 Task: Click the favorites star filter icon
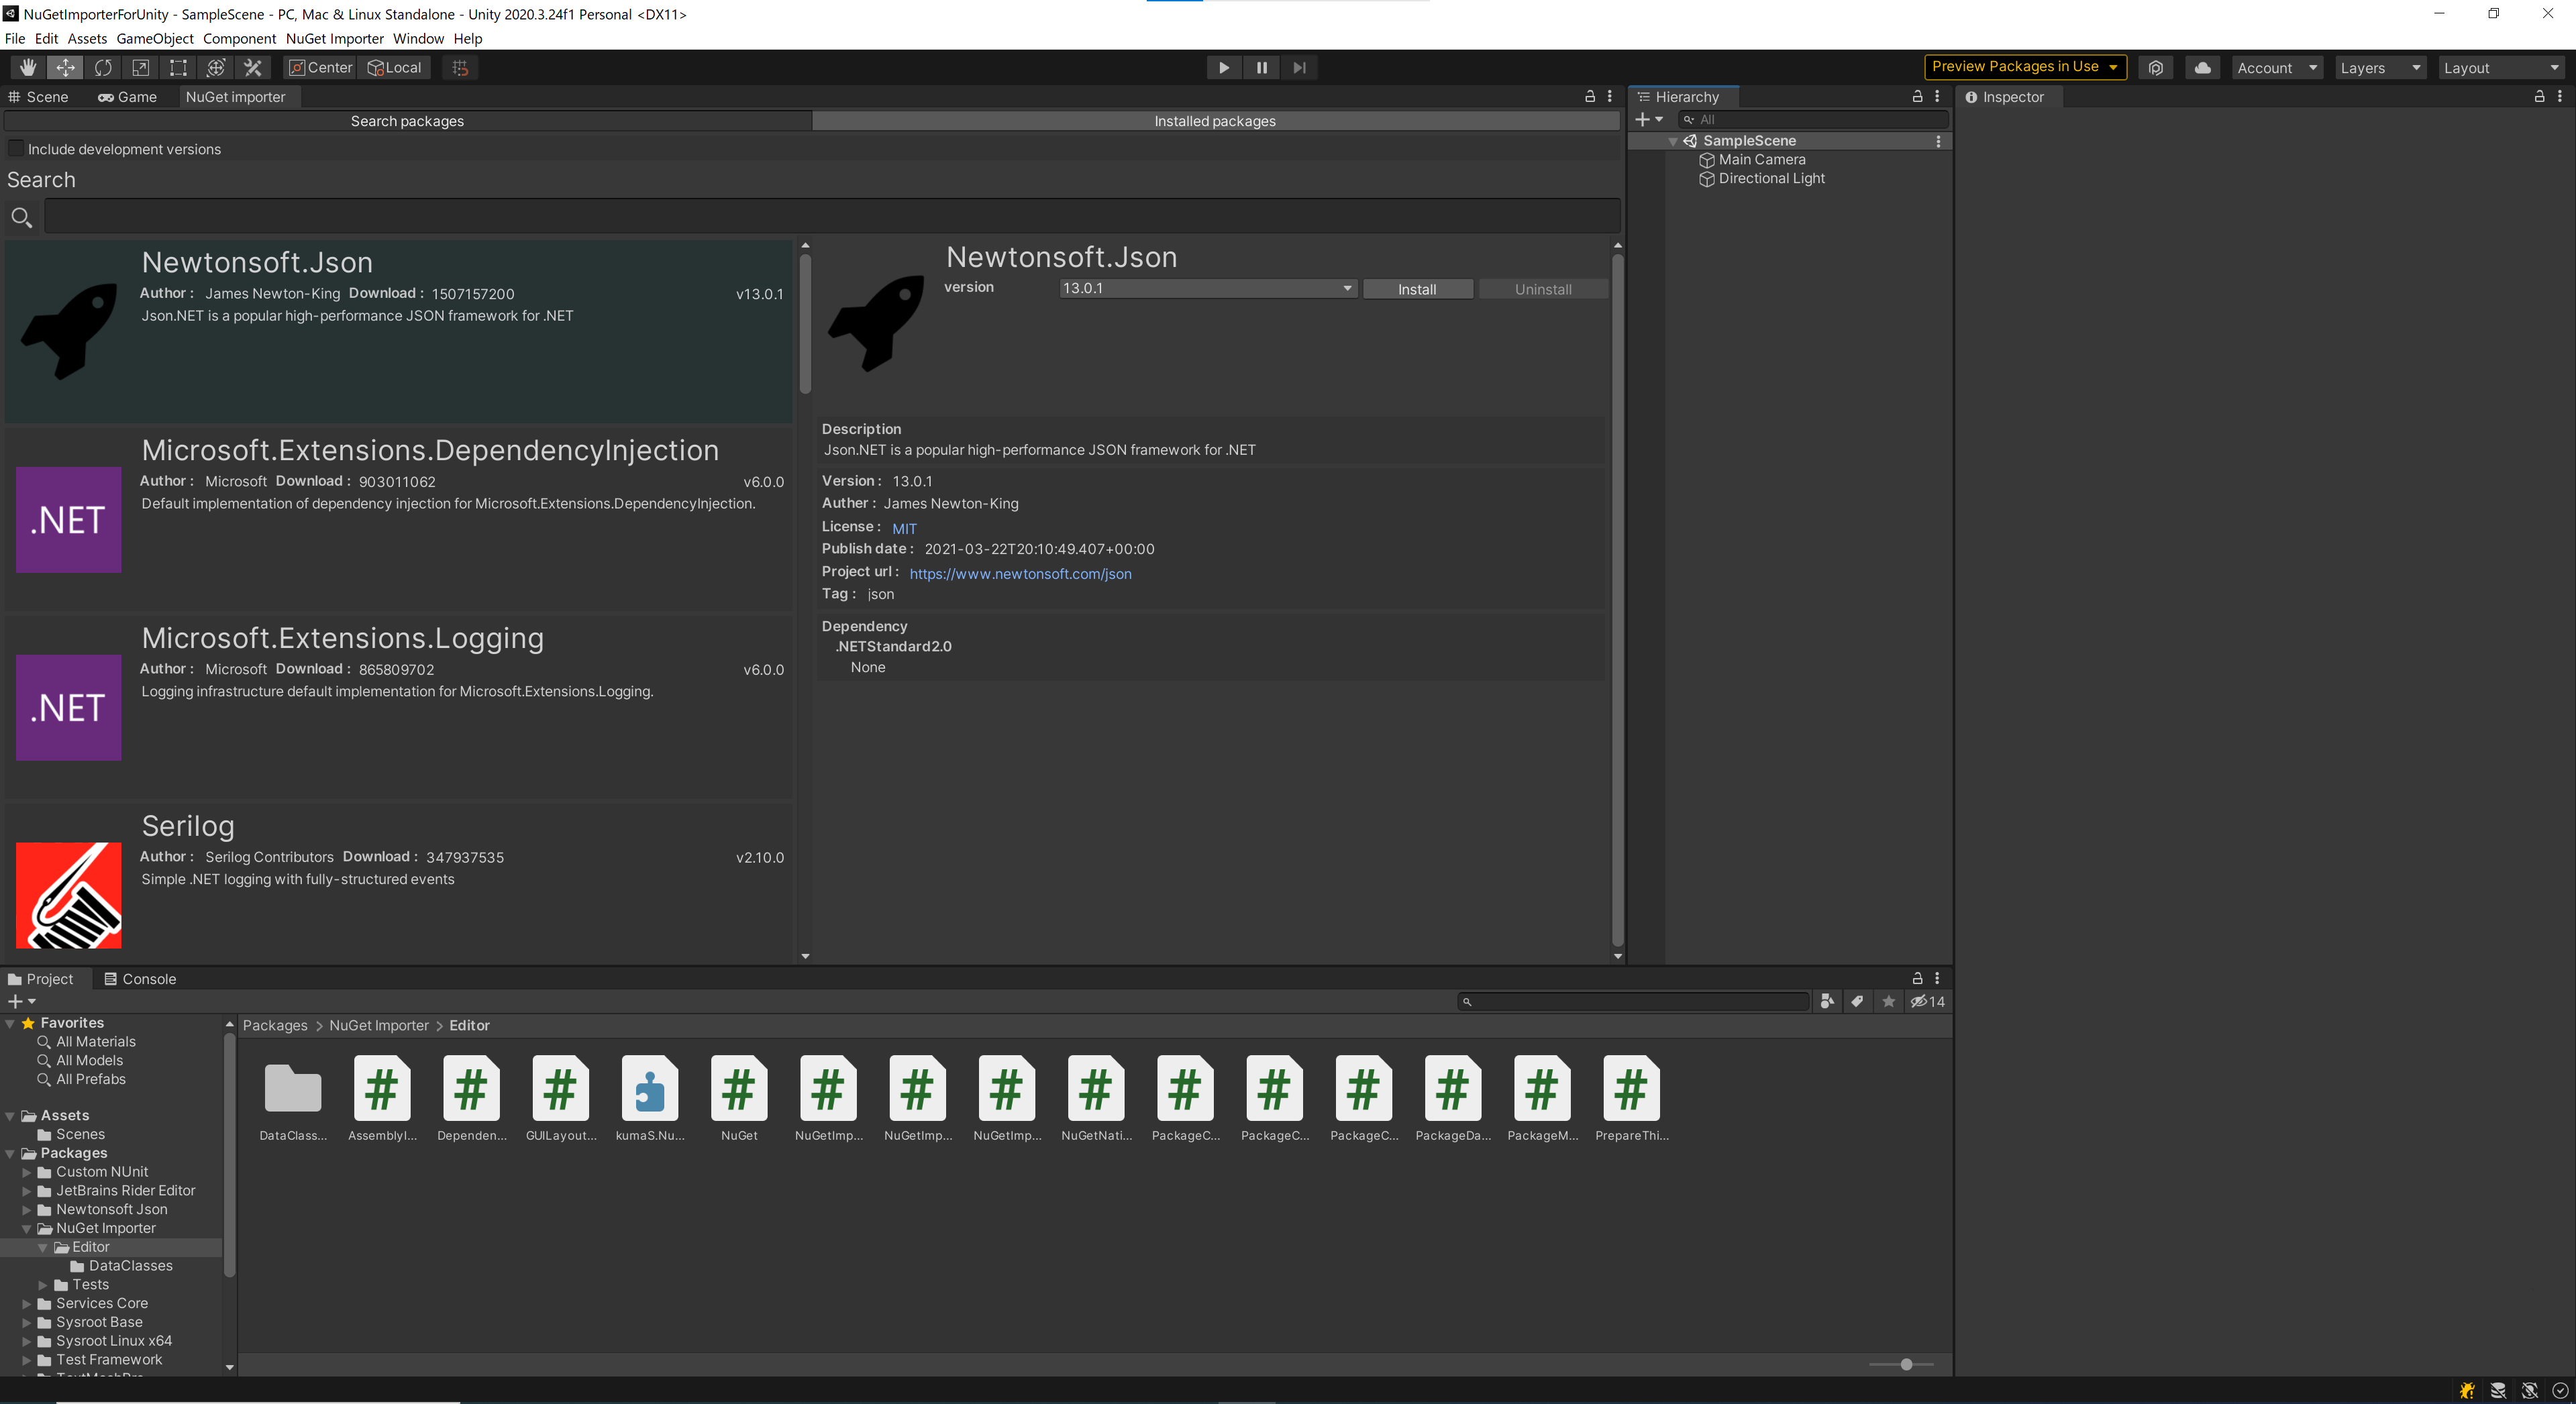tap(1888, 1001)
